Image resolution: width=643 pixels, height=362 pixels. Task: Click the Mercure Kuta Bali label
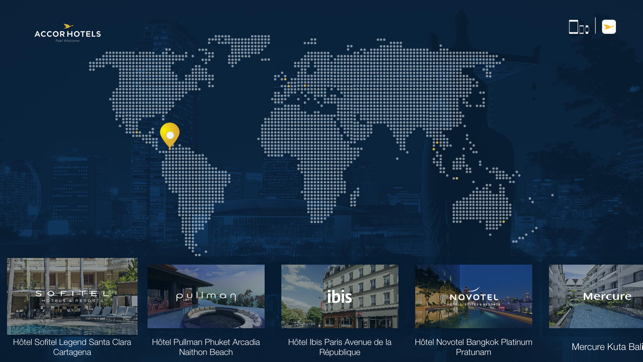pos(607,347)
